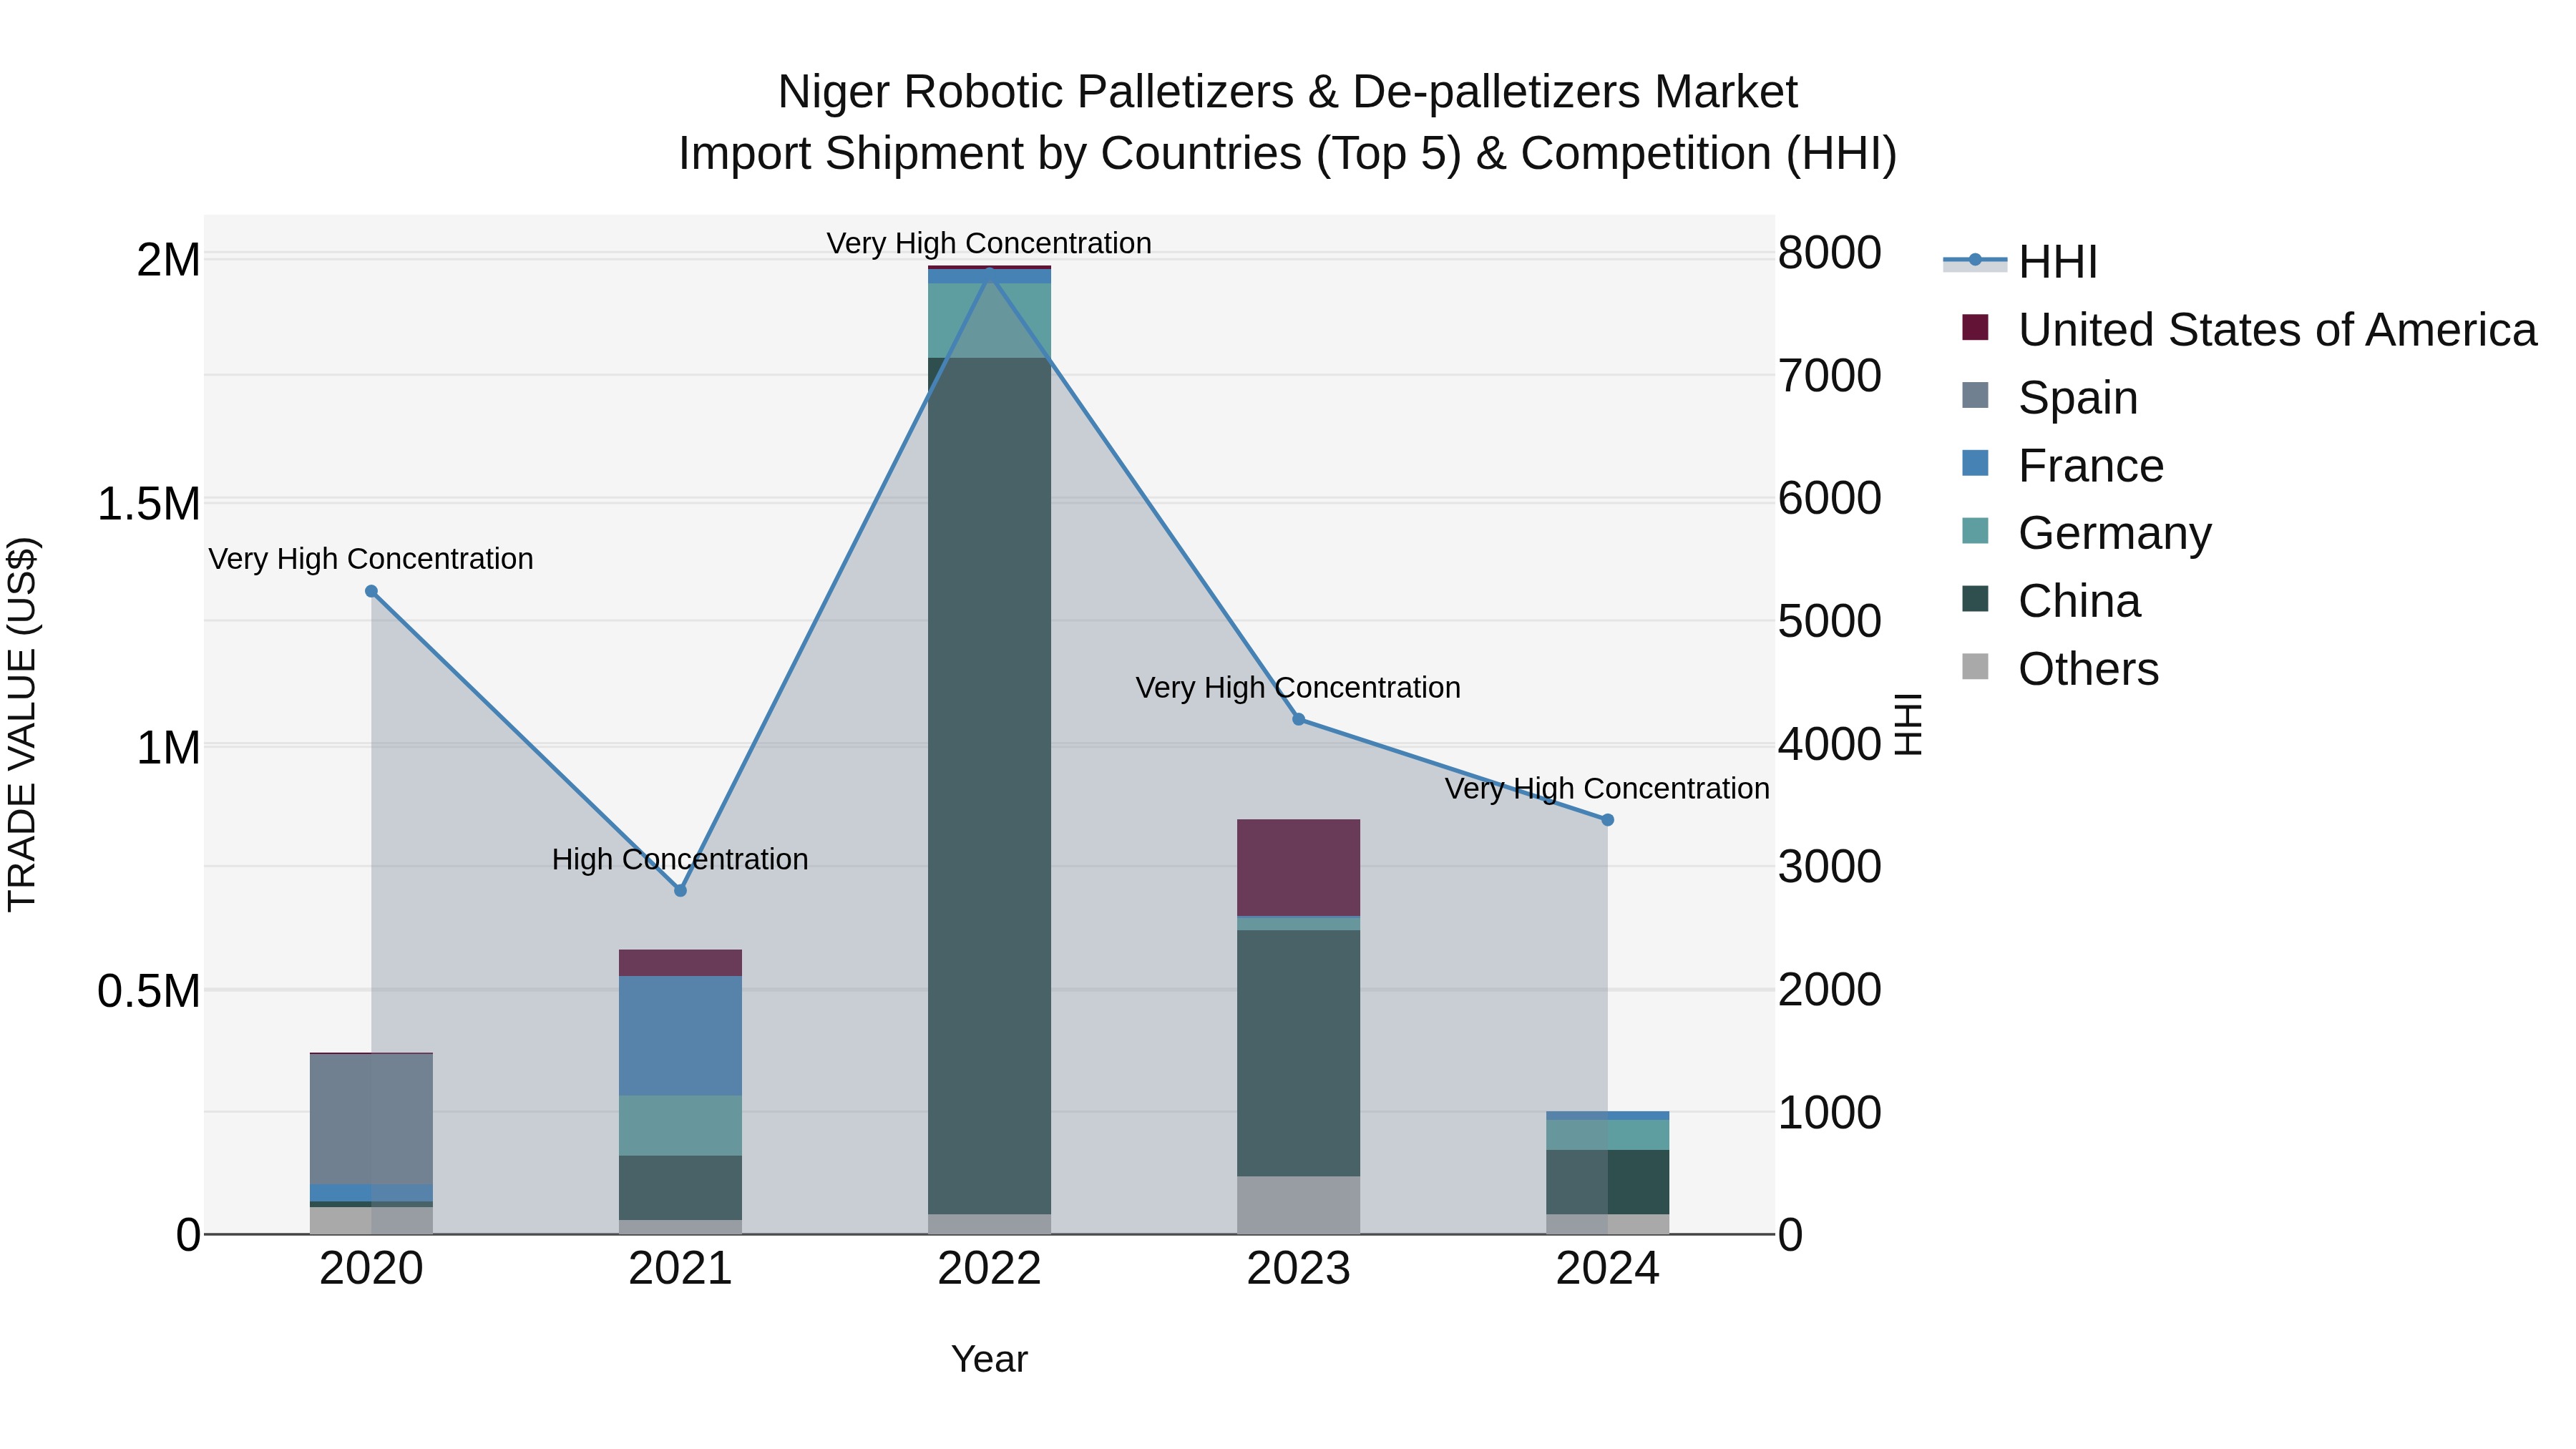Click the France legend color swatch
This screenshot has height=1449, width=2576.
tap(1975, 464)
